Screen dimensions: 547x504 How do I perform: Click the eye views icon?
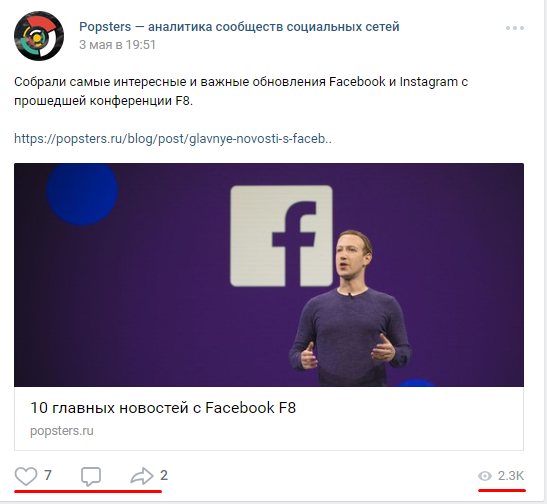[x=485, y=476]
